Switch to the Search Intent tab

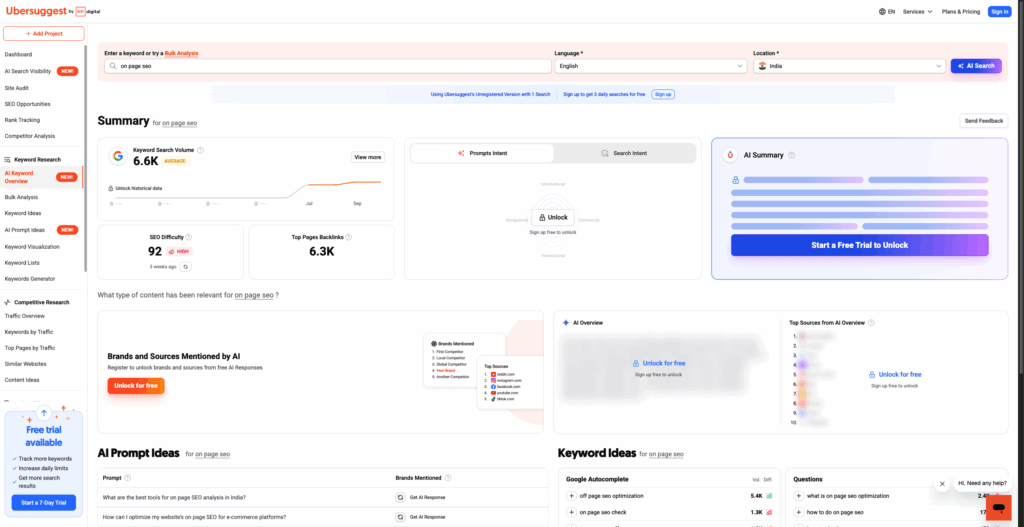click(624, 153)
